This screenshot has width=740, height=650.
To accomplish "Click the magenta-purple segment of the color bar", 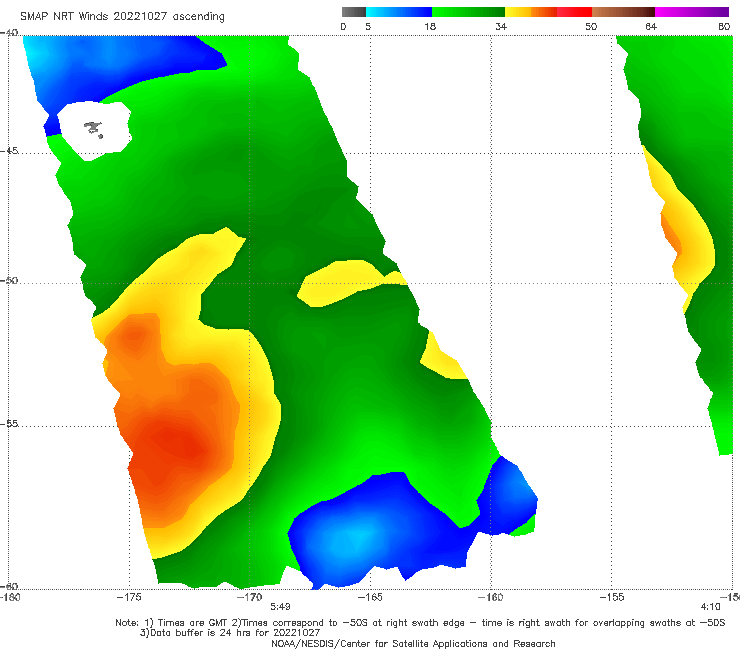I will pos(692,12).
